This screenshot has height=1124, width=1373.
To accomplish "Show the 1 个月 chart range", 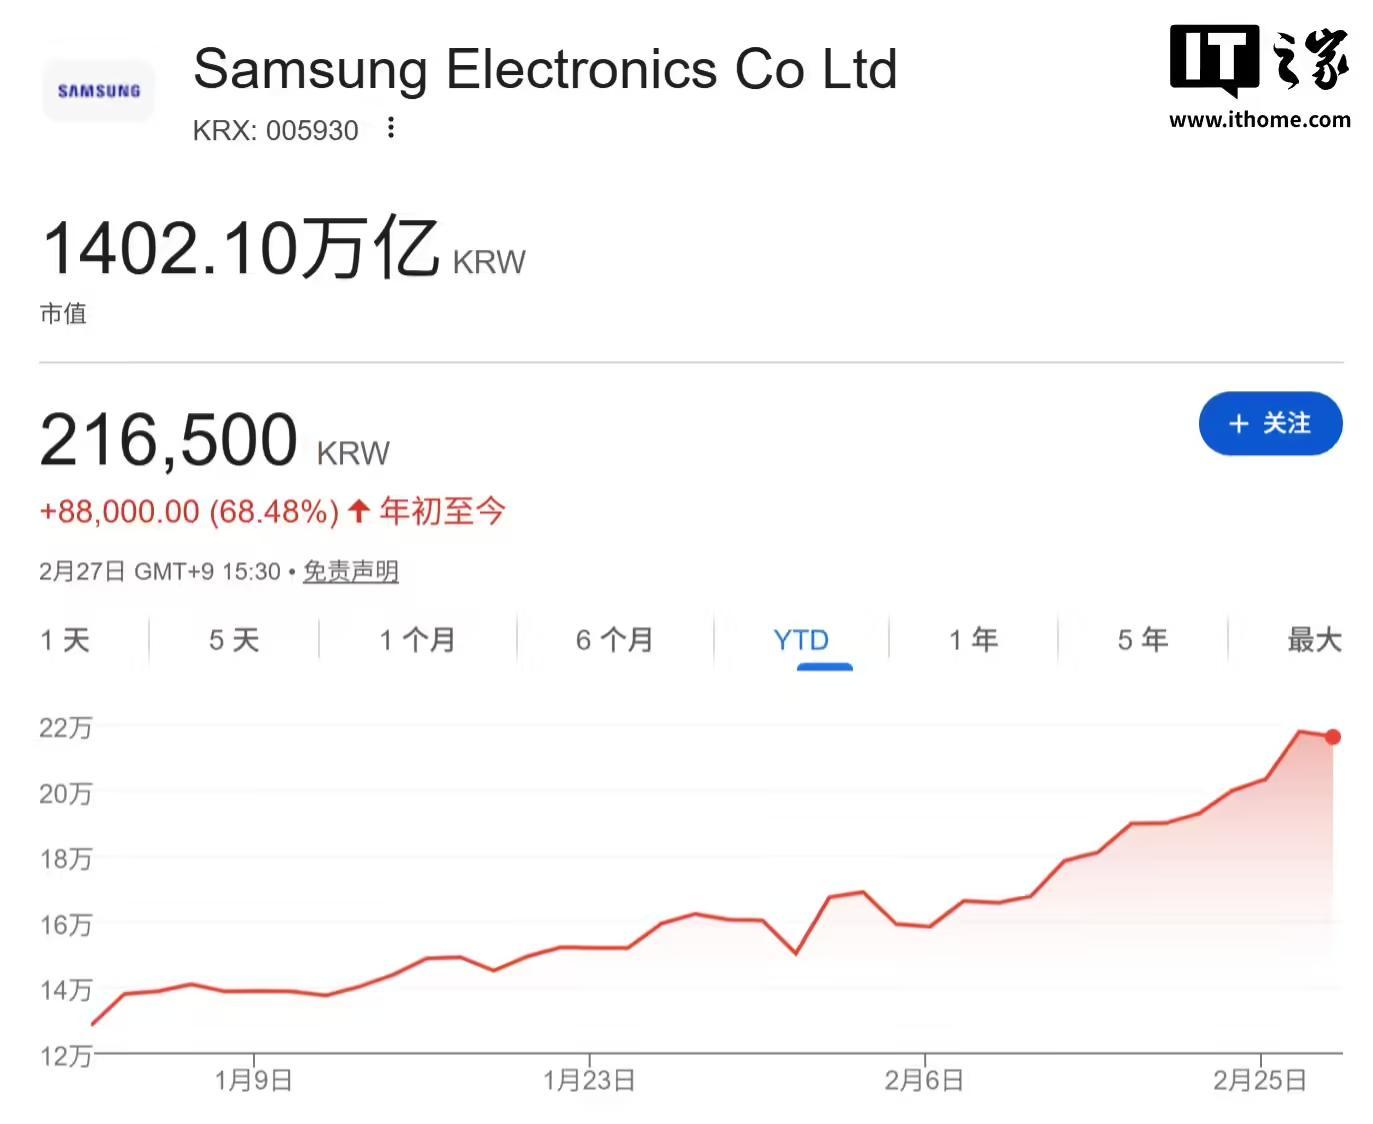I will pyautogui.click(x=417, y=640).
